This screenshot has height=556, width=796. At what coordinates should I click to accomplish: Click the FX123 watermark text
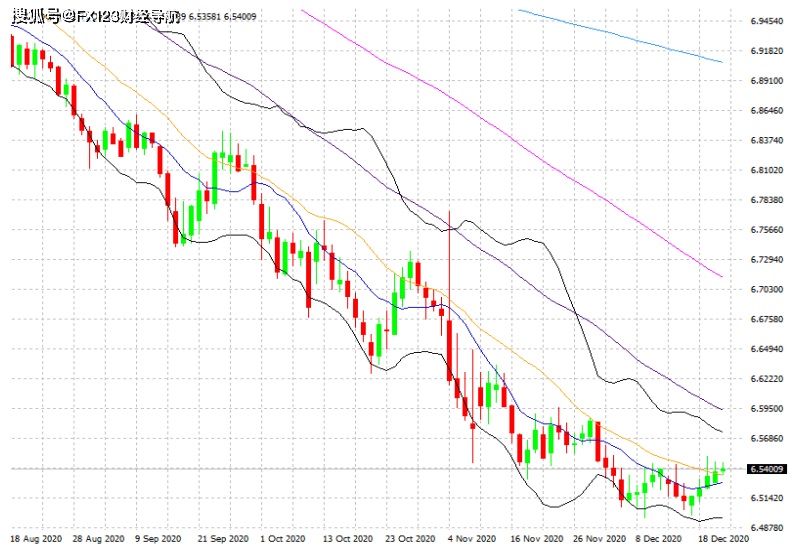(x=96, y=16)
